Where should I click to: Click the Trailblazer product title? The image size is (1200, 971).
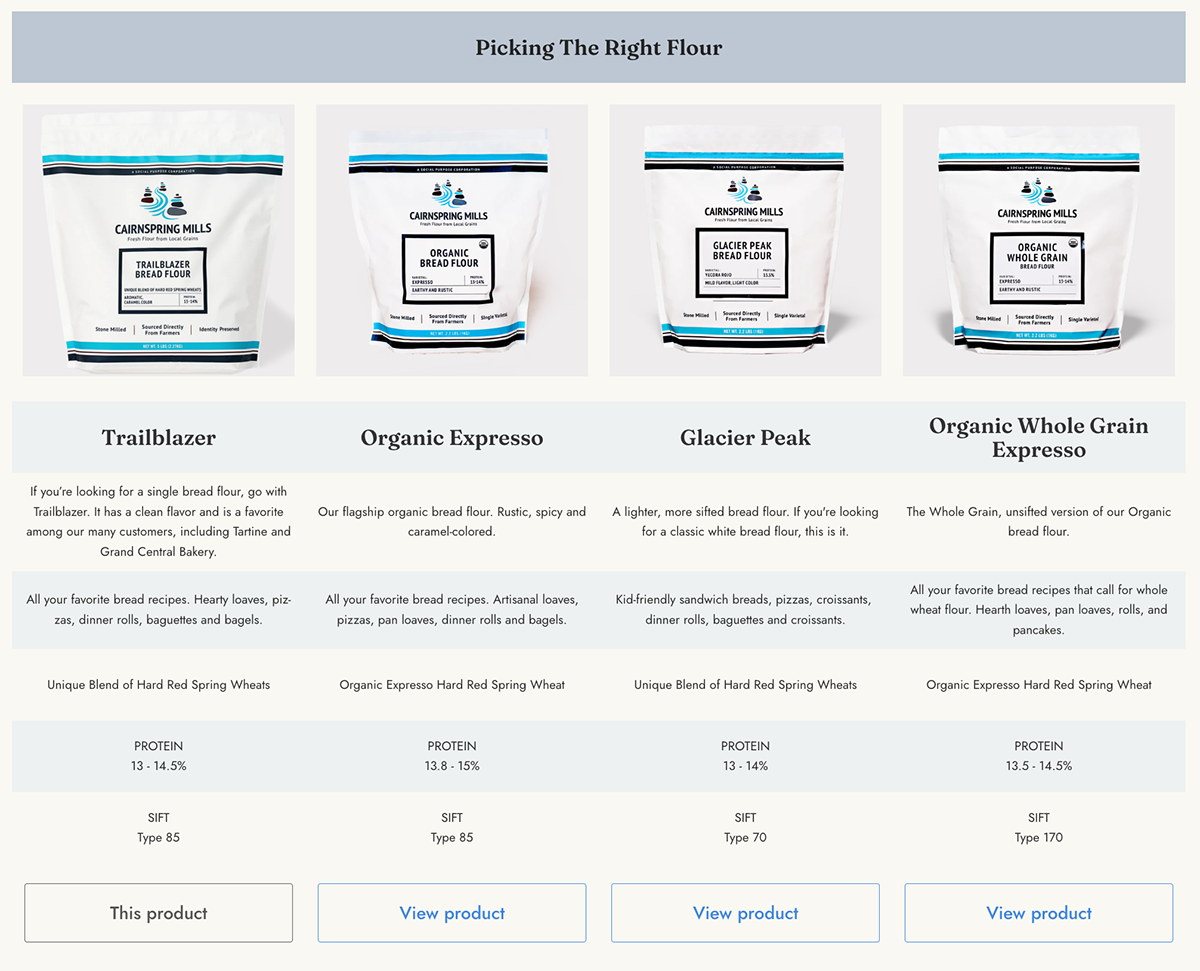click(x=159, y=438)
